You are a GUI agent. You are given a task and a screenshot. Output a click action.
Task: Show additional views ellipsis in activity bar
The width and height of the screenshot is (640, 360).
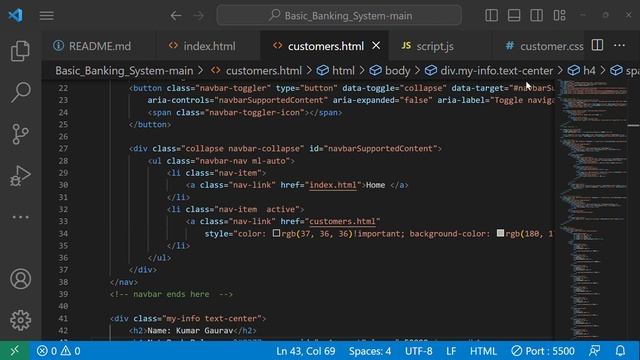tap(20, 217)
